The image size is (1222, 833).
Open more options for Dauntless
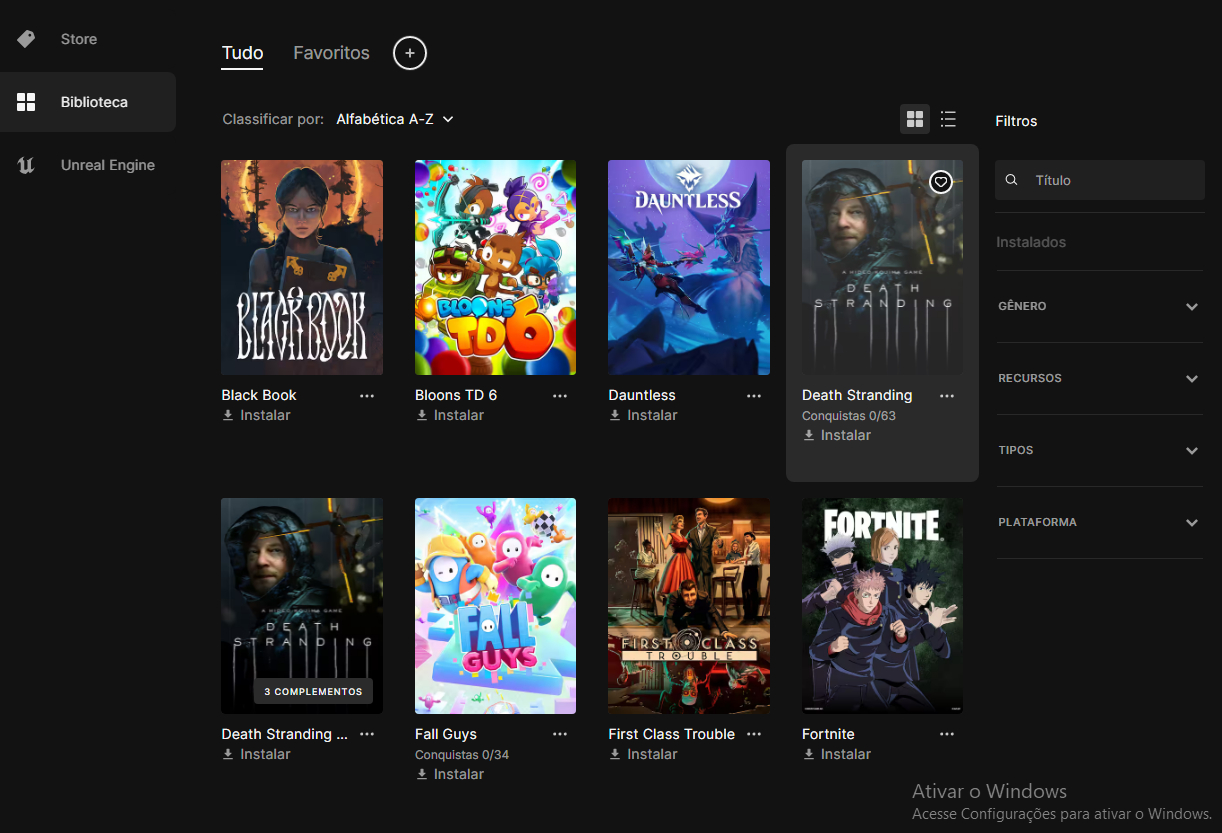click(754, 396)
